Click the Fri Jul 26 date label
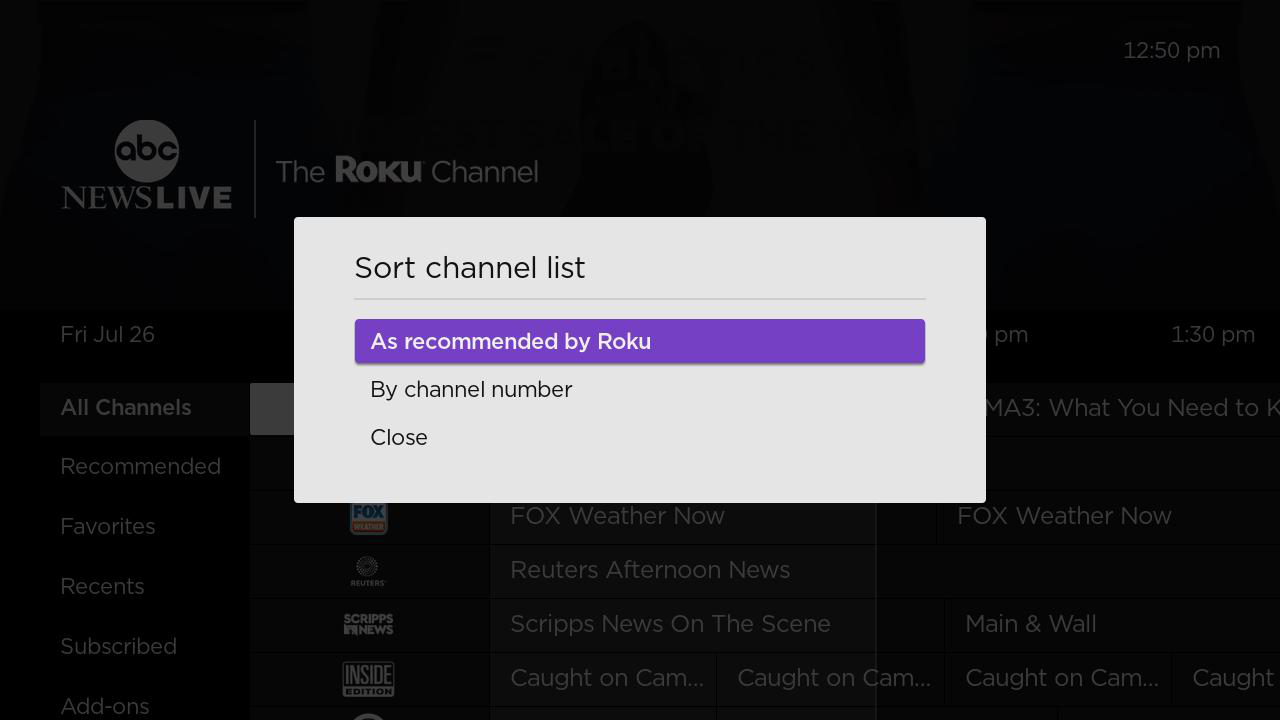1280x720 pixels. (x=108, y=335)
